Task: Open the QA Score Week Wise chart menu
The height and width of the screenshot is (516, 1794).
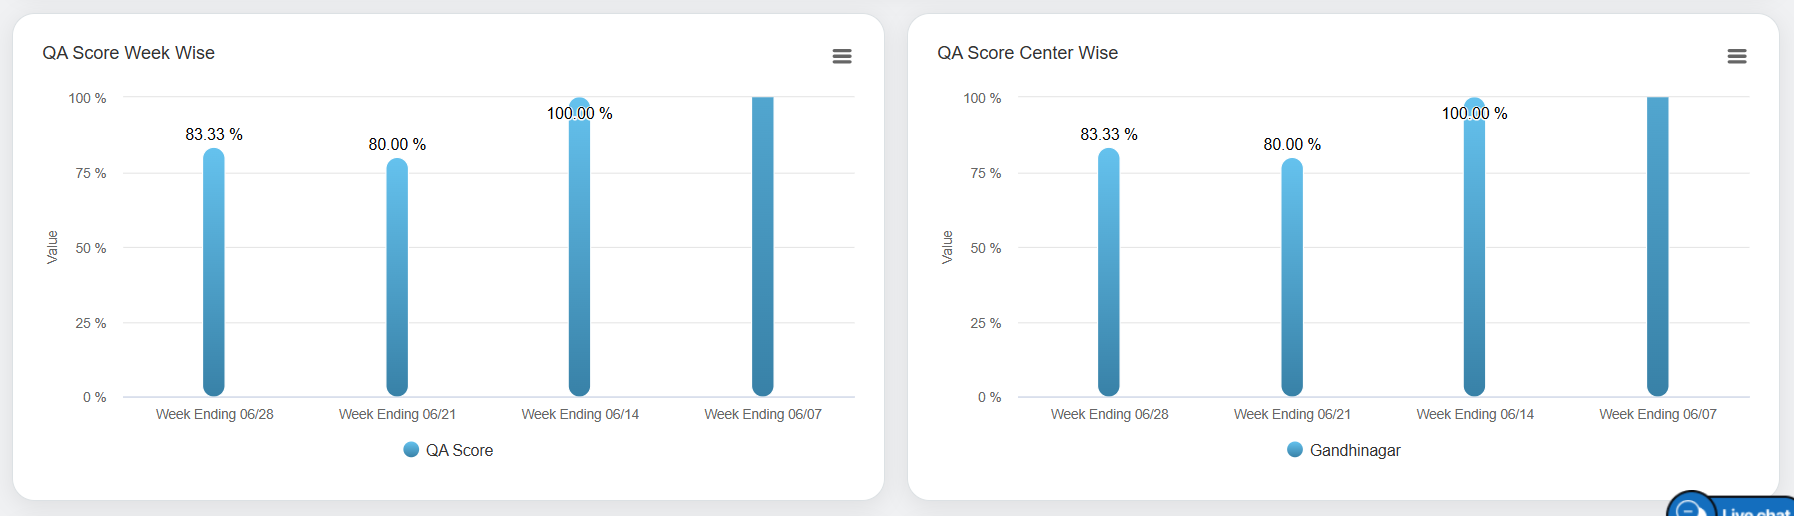Action: pos(842,56)
